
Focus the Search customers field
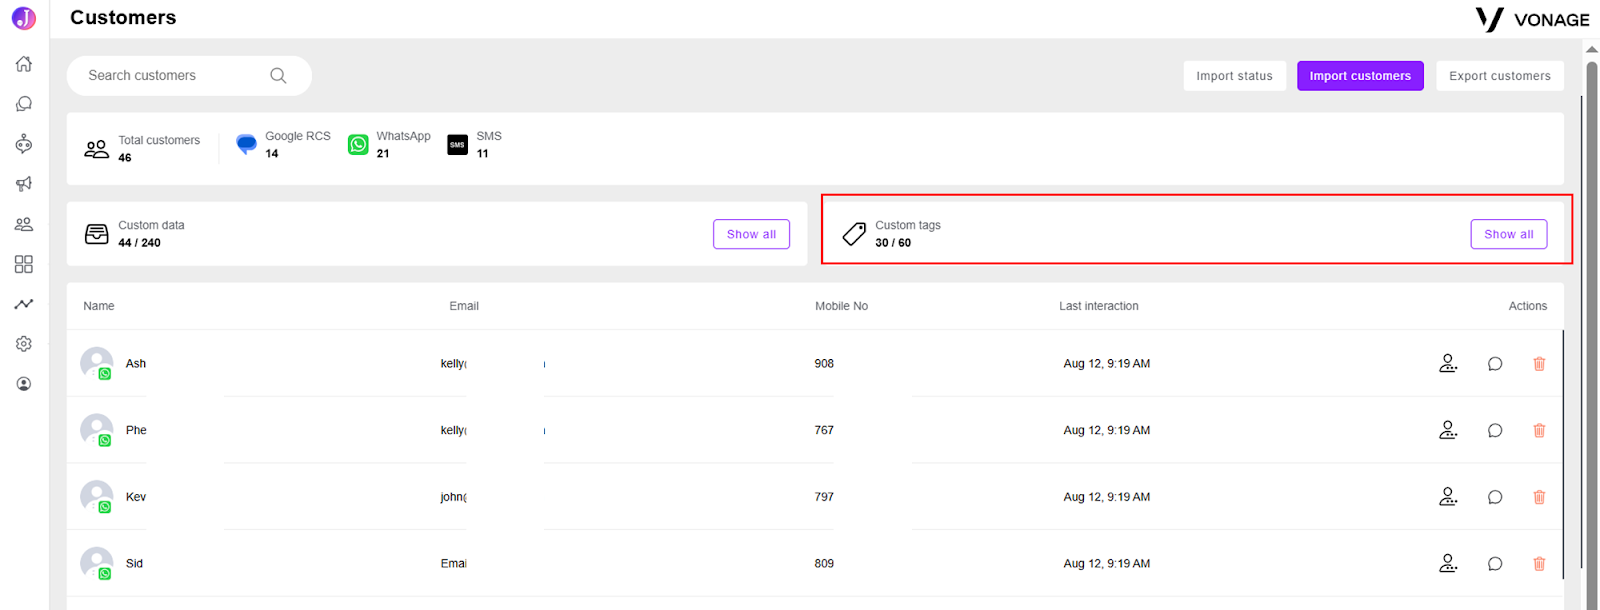189,76
